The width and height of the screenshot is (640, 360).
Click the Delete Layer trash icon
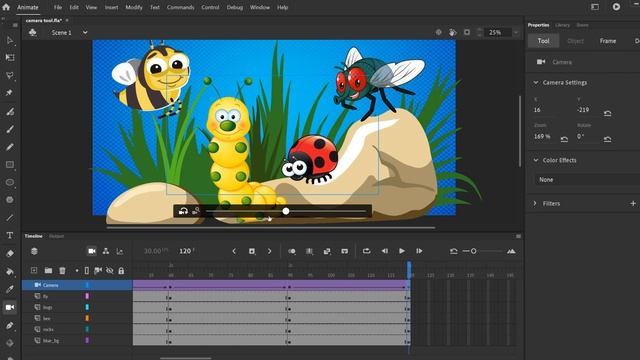(62, 270)
